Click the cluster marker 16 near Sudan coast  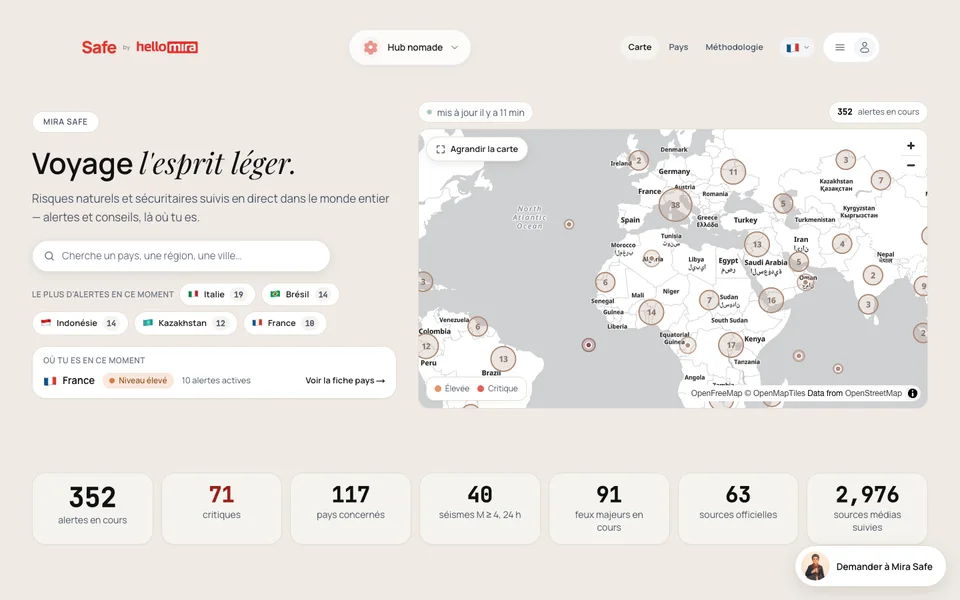771,300
